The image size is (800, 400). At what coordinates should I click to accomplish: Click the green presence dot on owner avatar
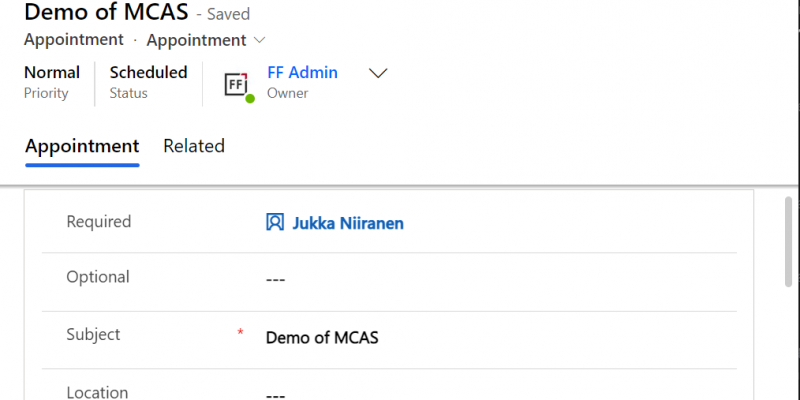click(x=250, y=98)
